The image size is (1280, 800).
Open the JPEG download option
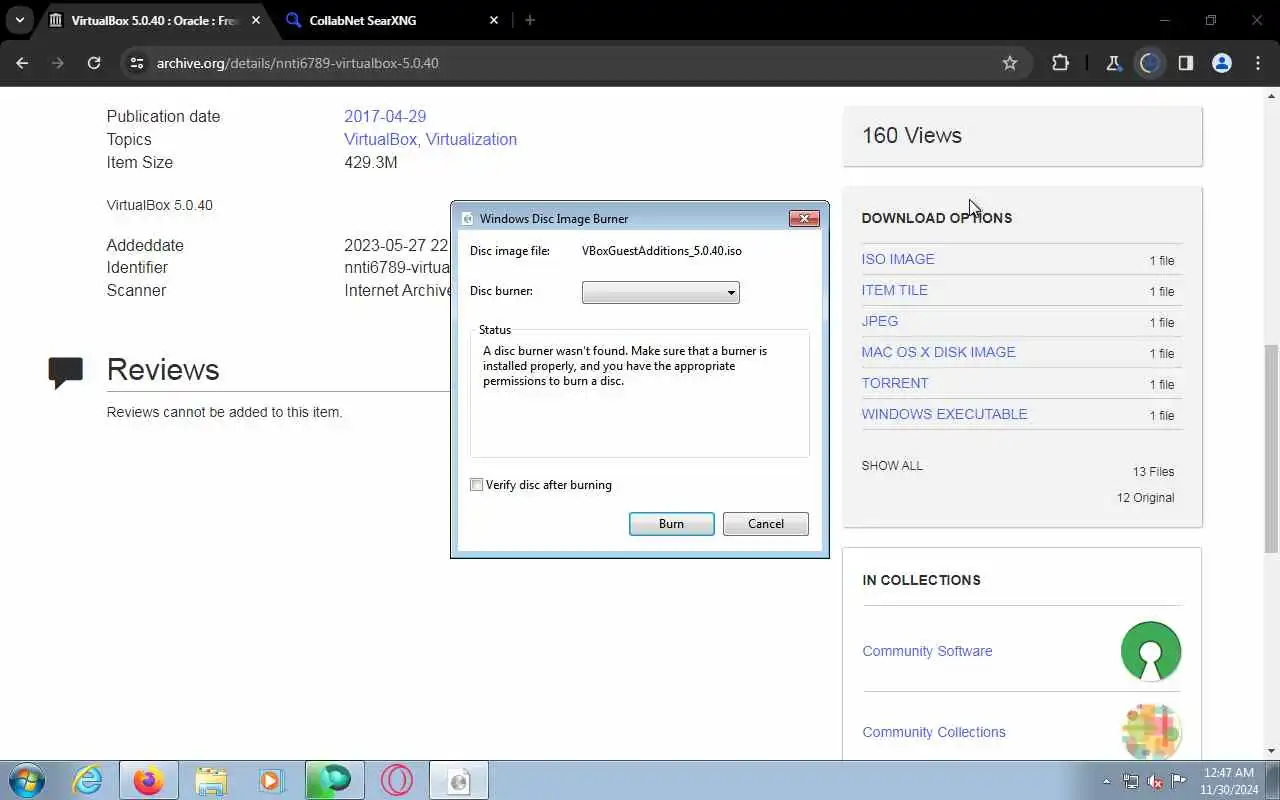click(x=879, y=321)
